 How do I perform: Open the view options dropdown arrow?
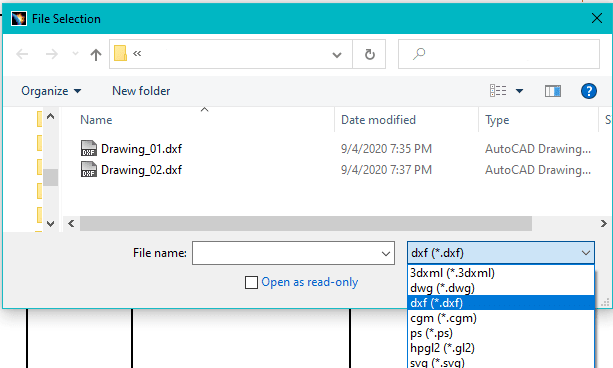tap(520, 91)
